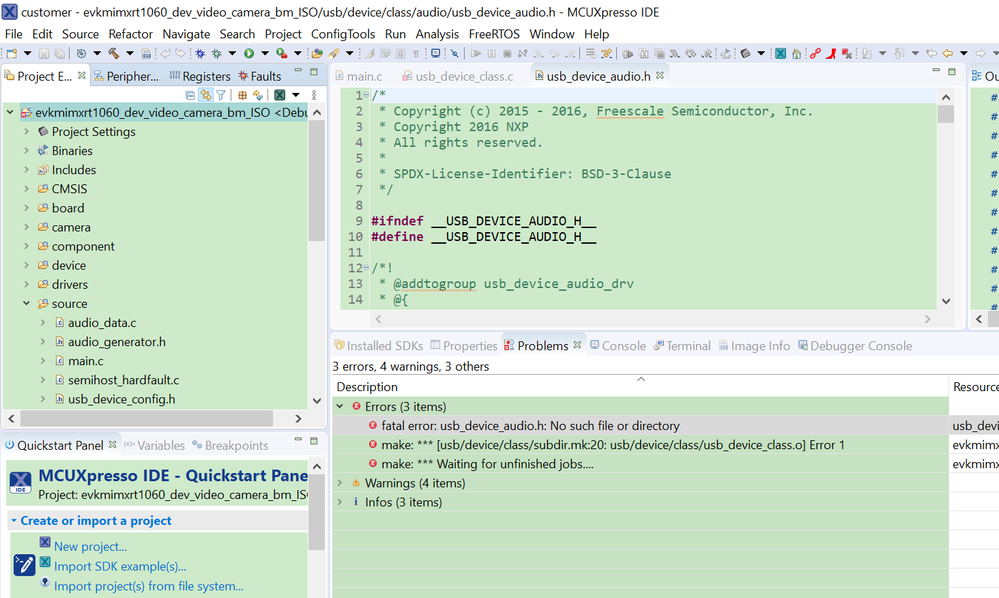Click the editor horizontal scrollbar left arrow
The height and width of the screenshot is (598, 999).
coord(378,318)
